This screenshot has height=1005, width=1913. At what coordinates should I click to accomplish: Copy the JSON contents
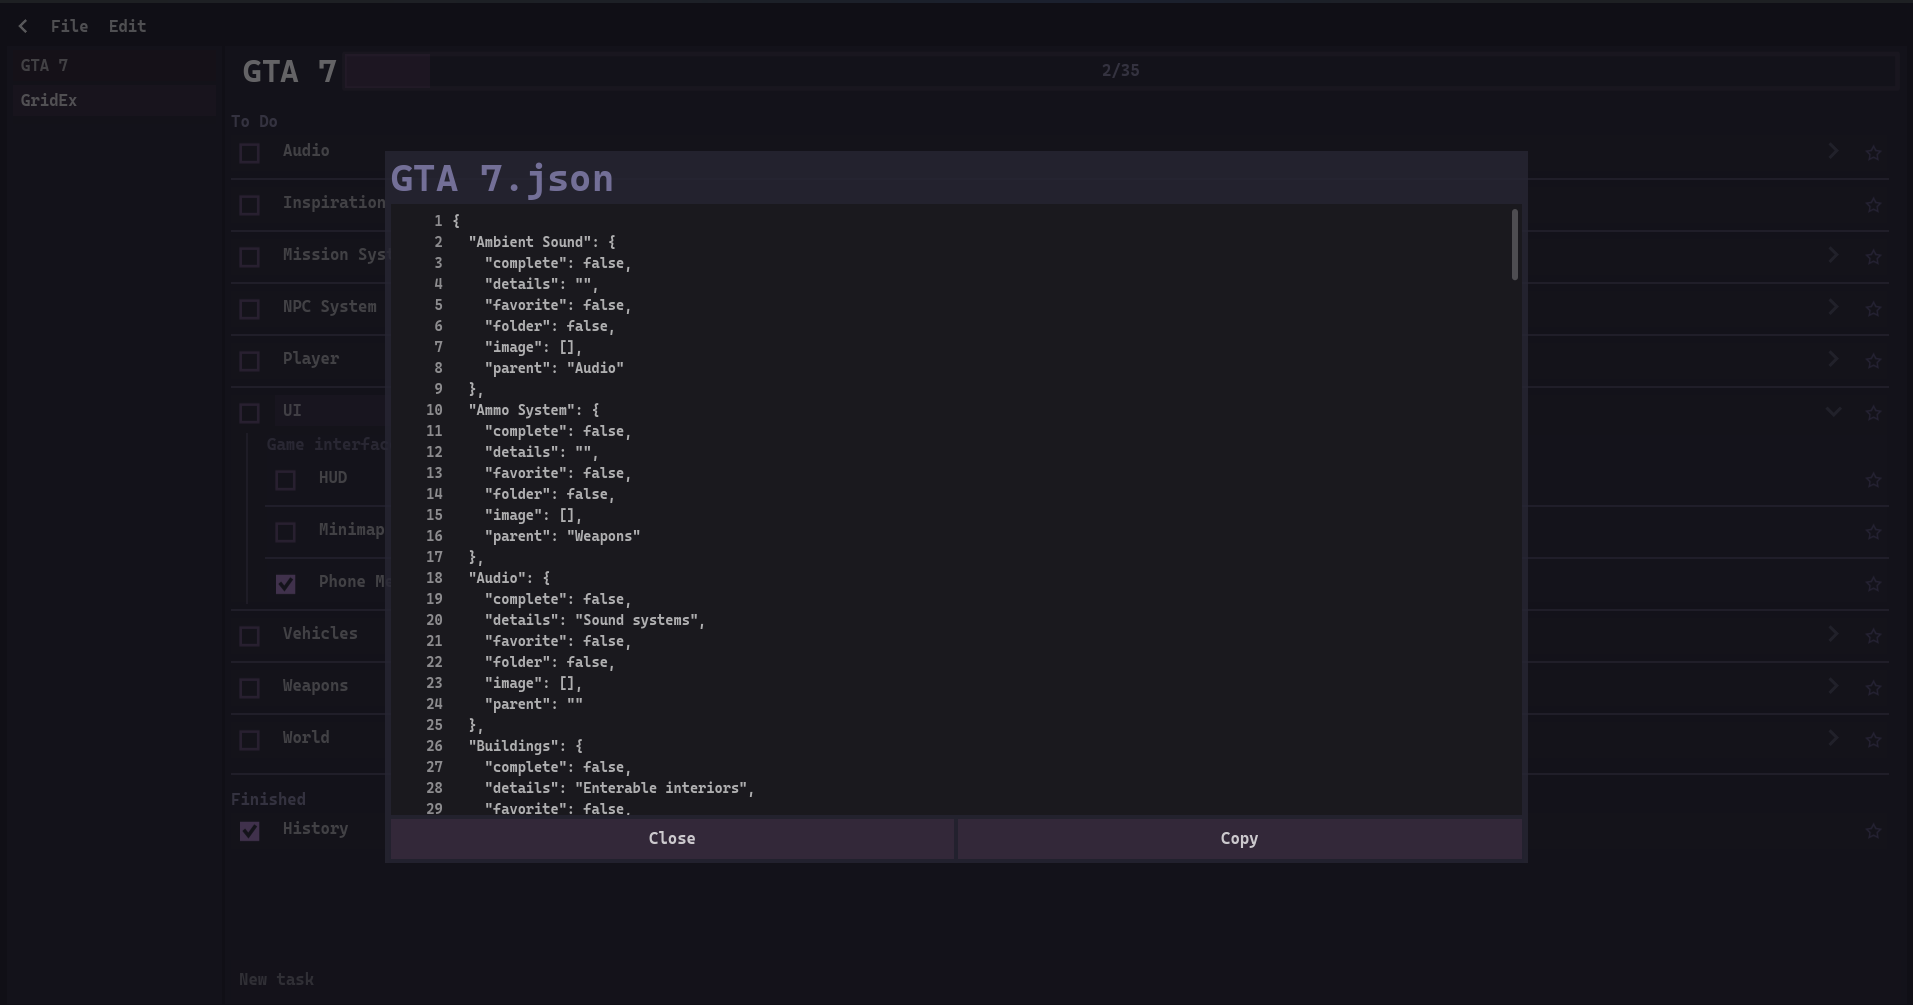(x=1239, y=839)
